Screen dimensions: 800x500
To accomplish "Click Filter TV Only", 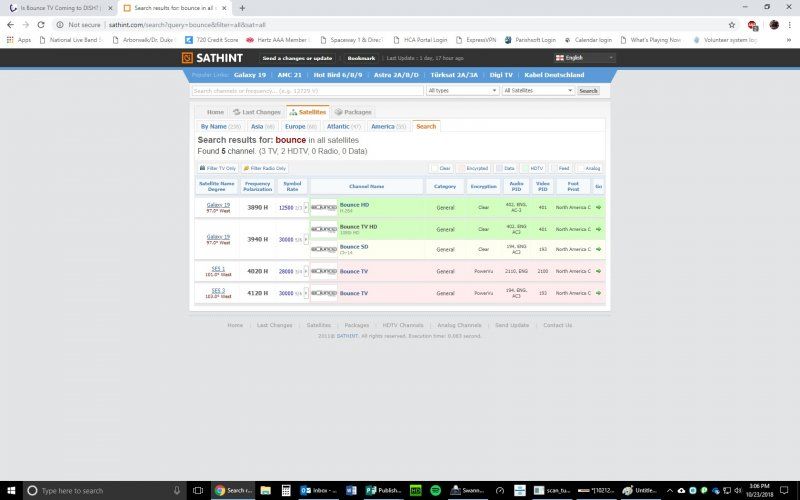I will [217, 168].
